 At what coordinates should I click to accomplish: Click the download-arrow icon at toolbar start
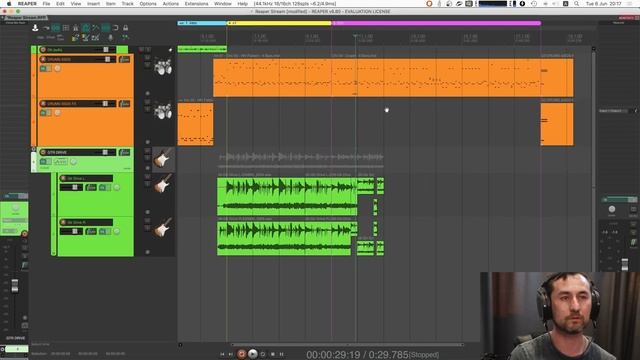pyautogui.click(x=35, y=28)
